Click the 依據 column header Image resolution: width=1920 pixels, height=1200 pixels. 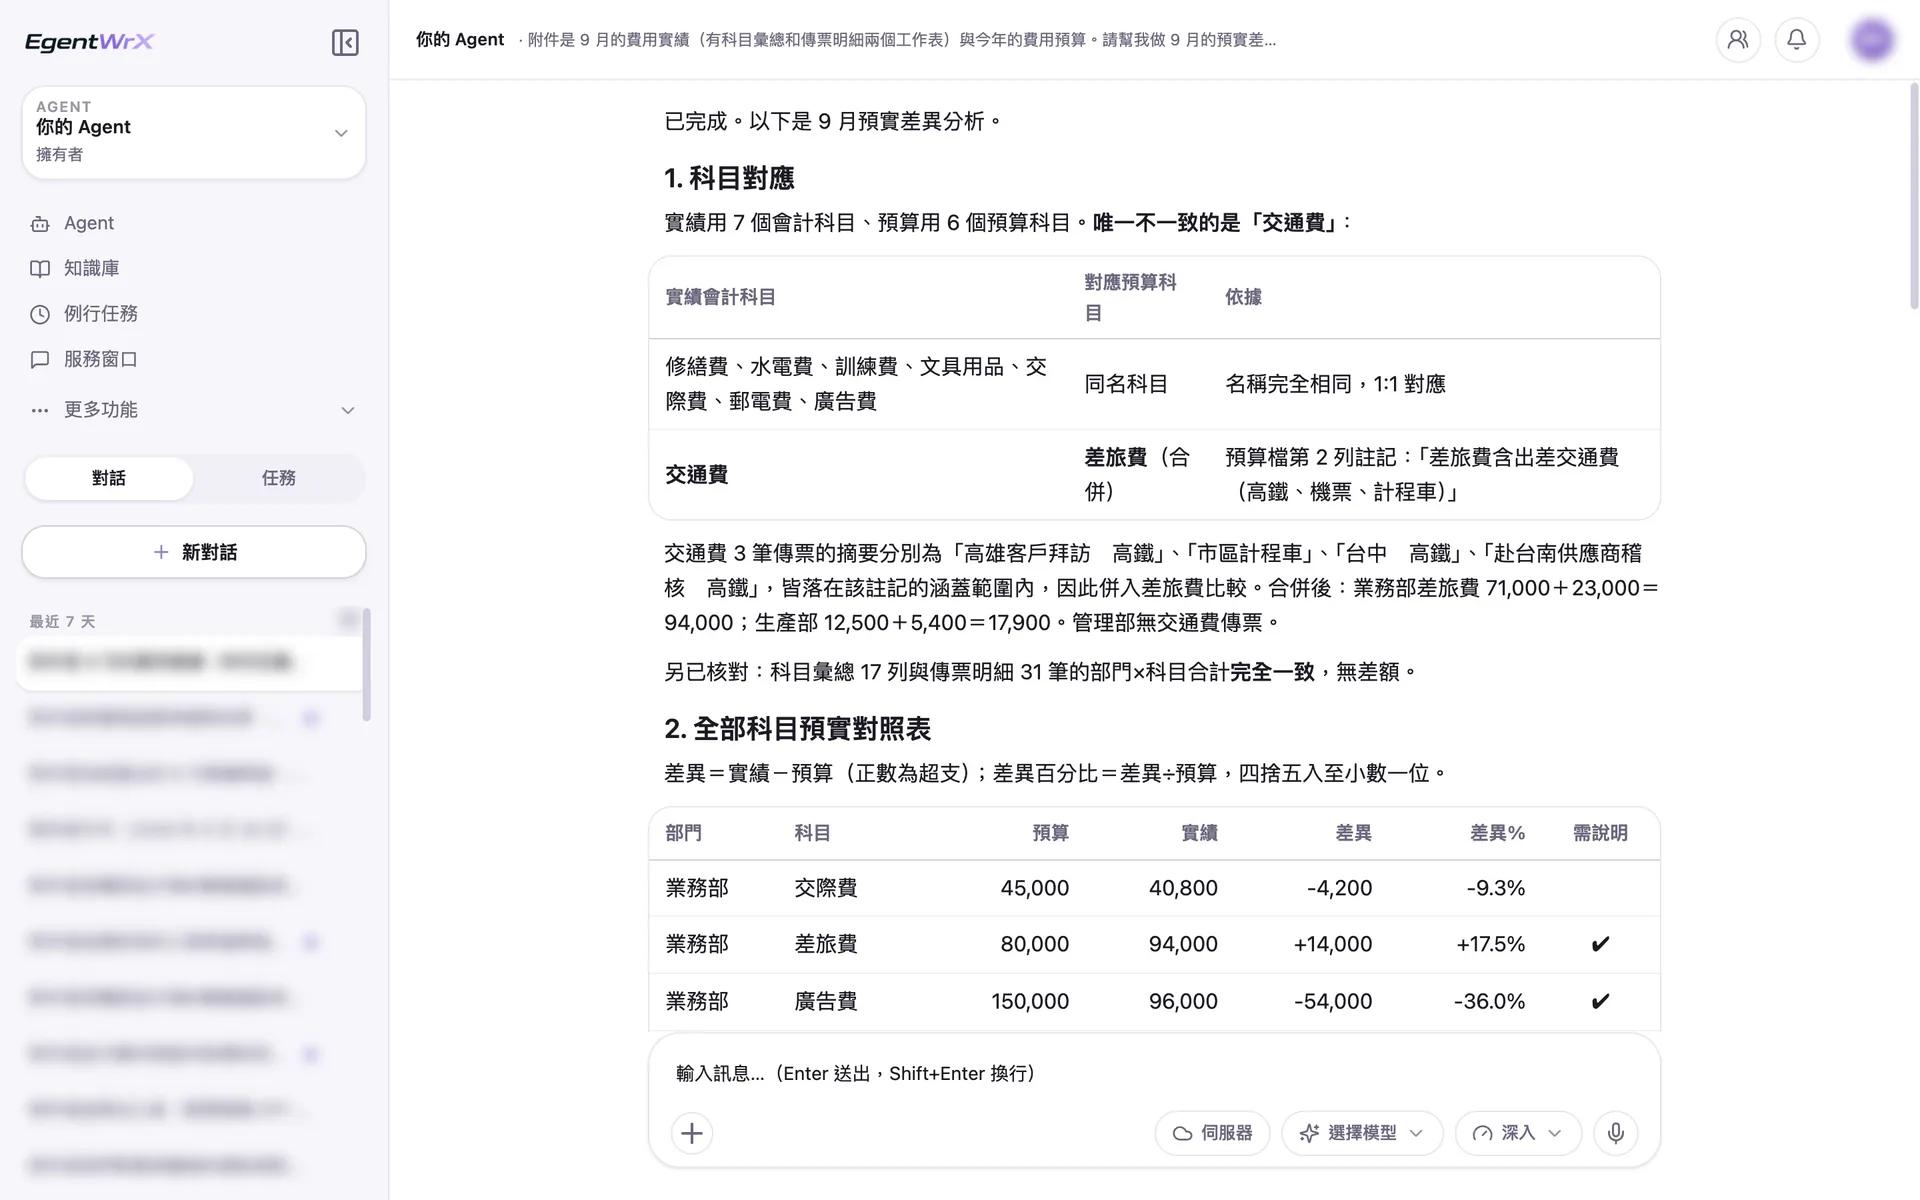point(1243,297)
